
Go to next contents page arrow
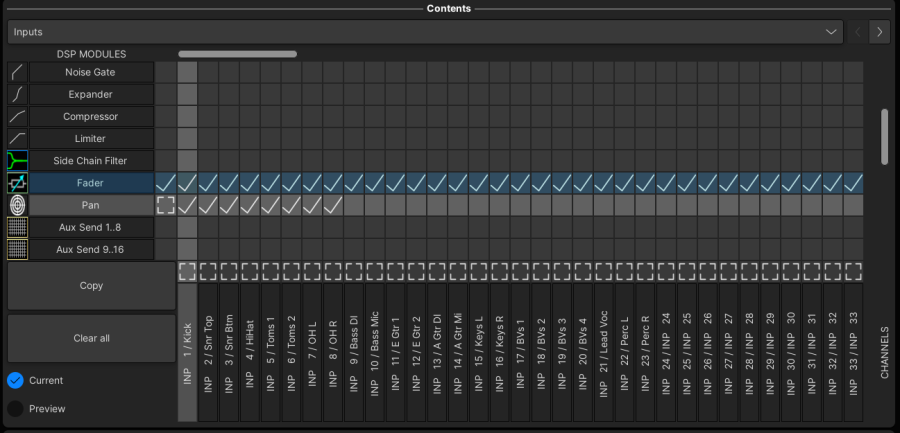[x=879, y=32]
